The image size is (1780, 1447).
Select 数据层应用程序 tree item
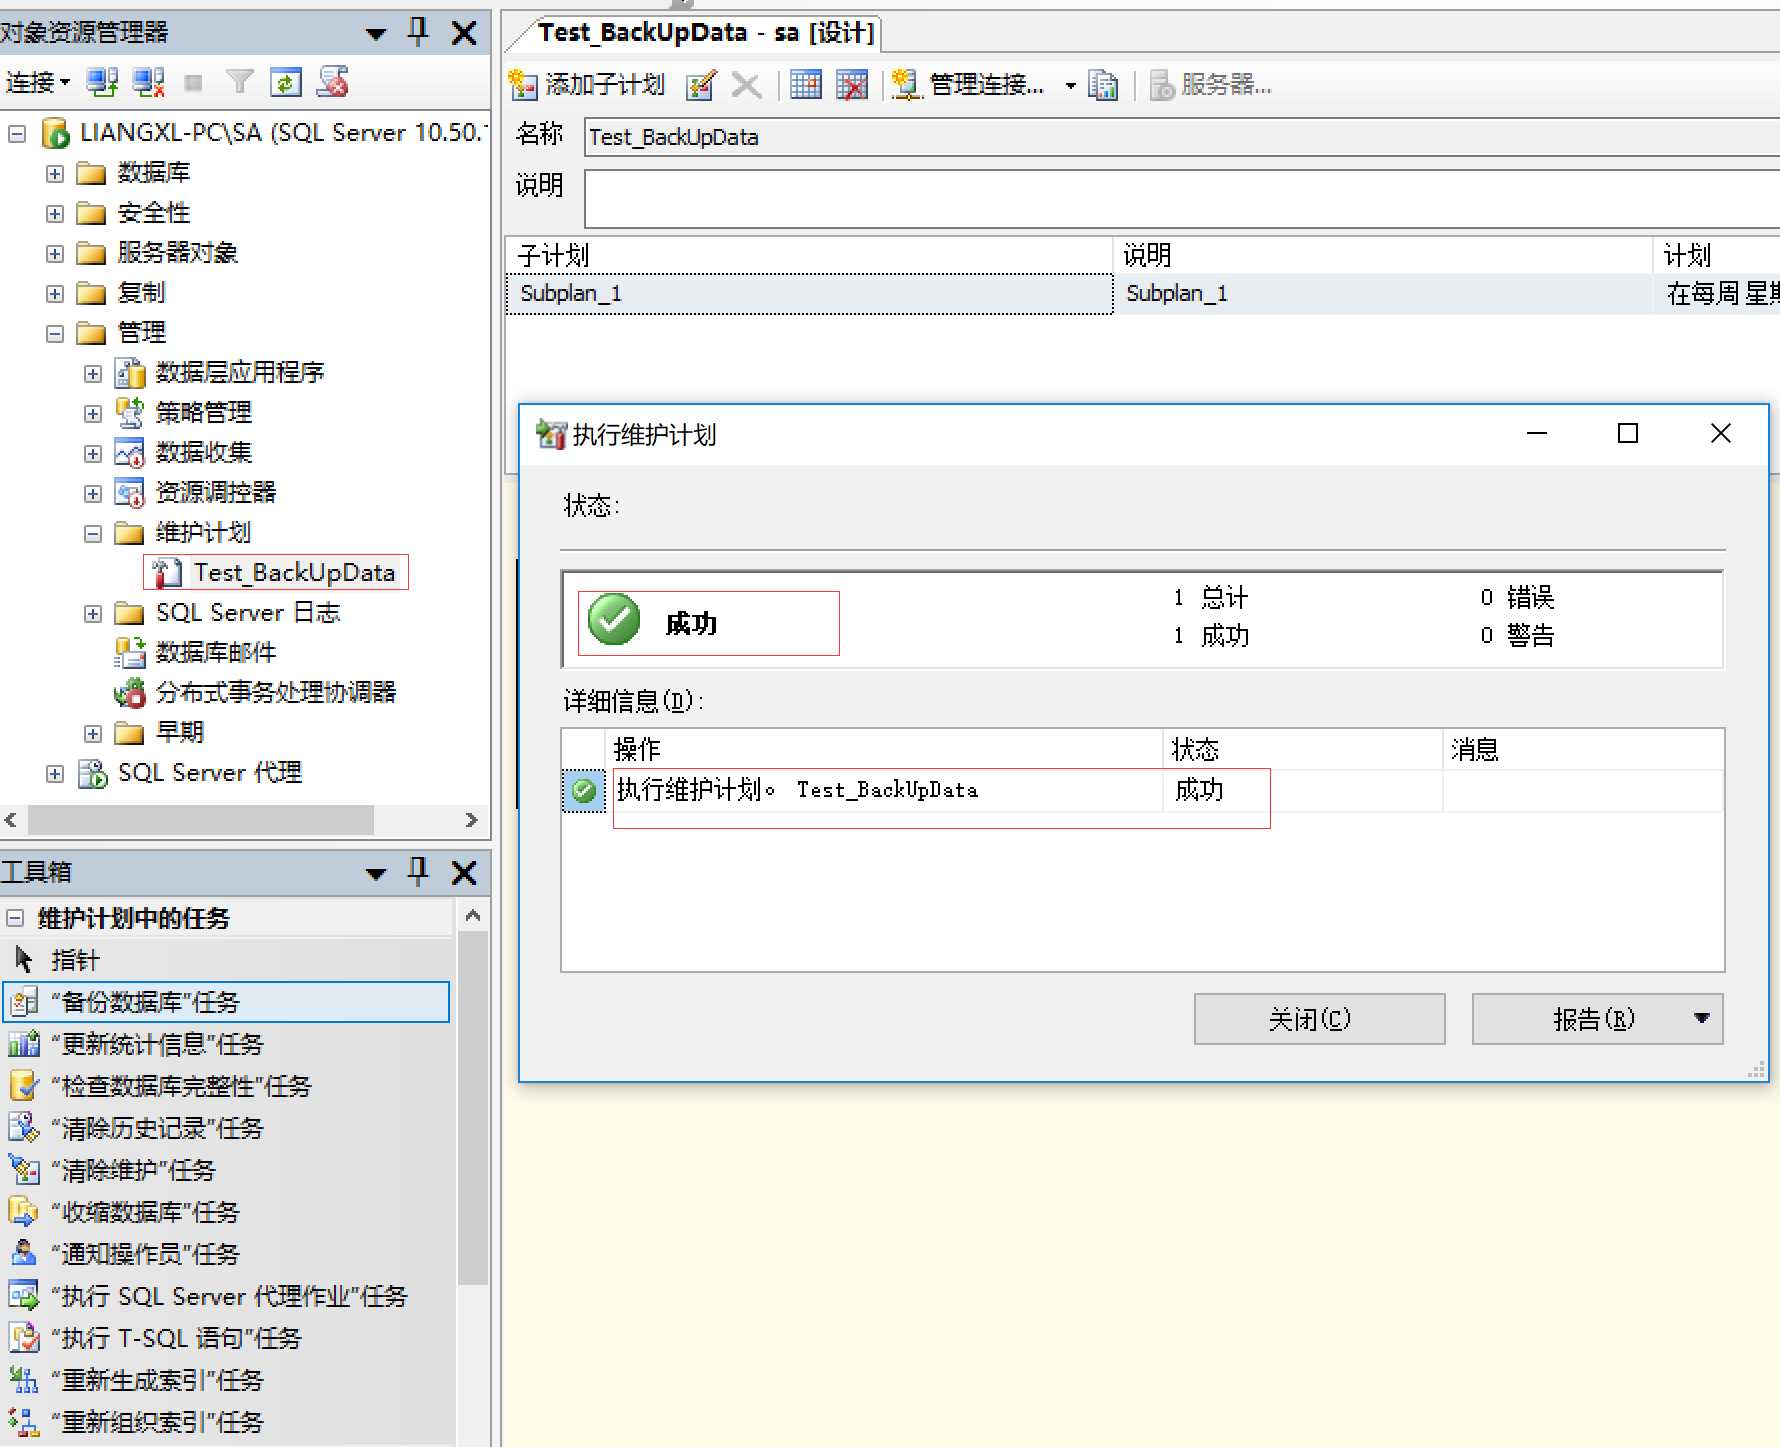click(x=240, y=373)
